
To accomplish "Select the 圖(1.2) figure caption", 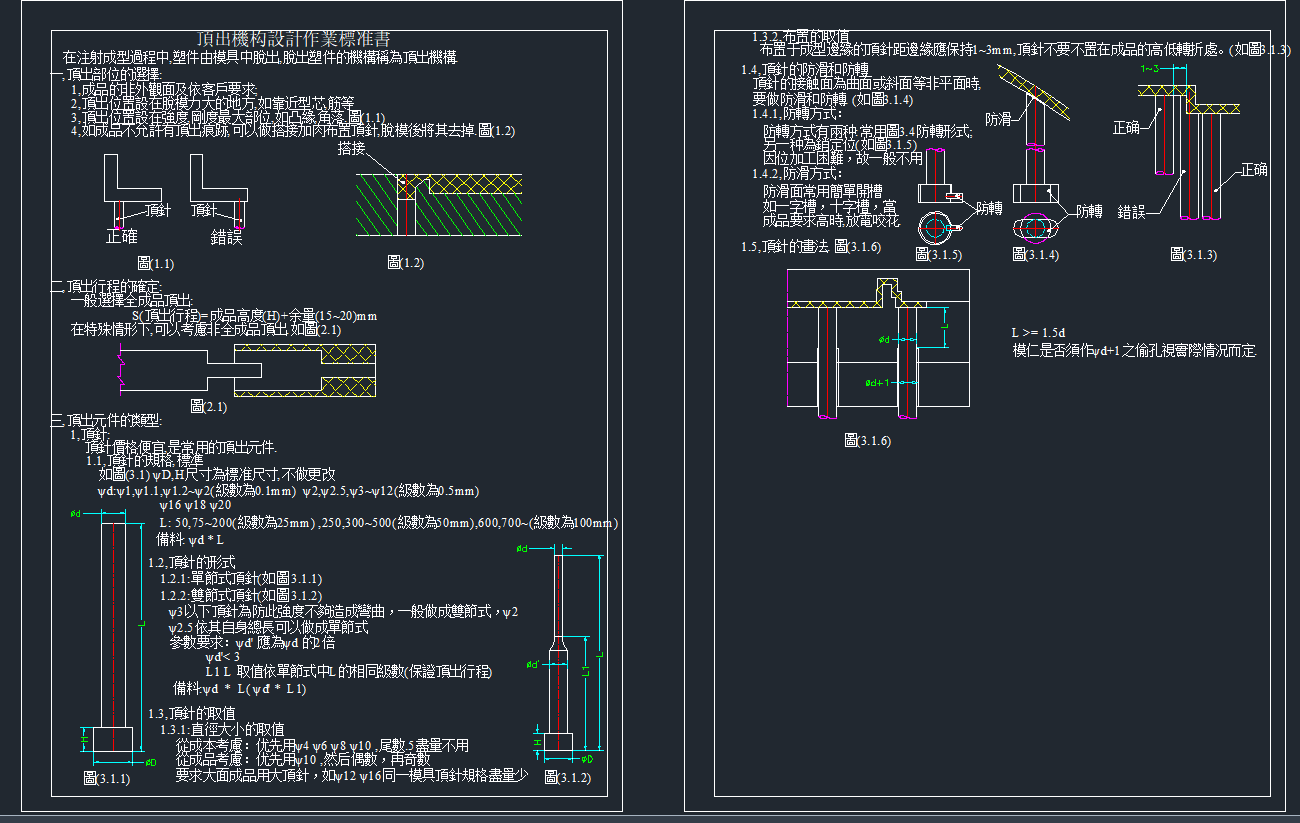I will 405,263.
